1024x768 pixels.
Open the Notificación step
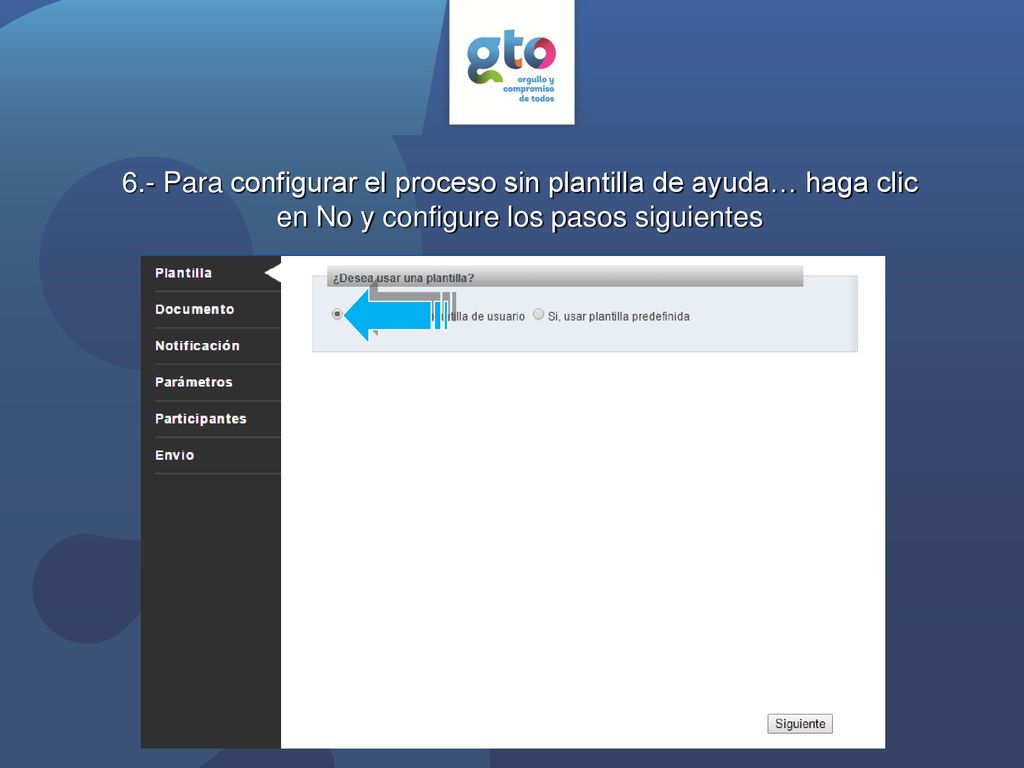tap(197, 346)
